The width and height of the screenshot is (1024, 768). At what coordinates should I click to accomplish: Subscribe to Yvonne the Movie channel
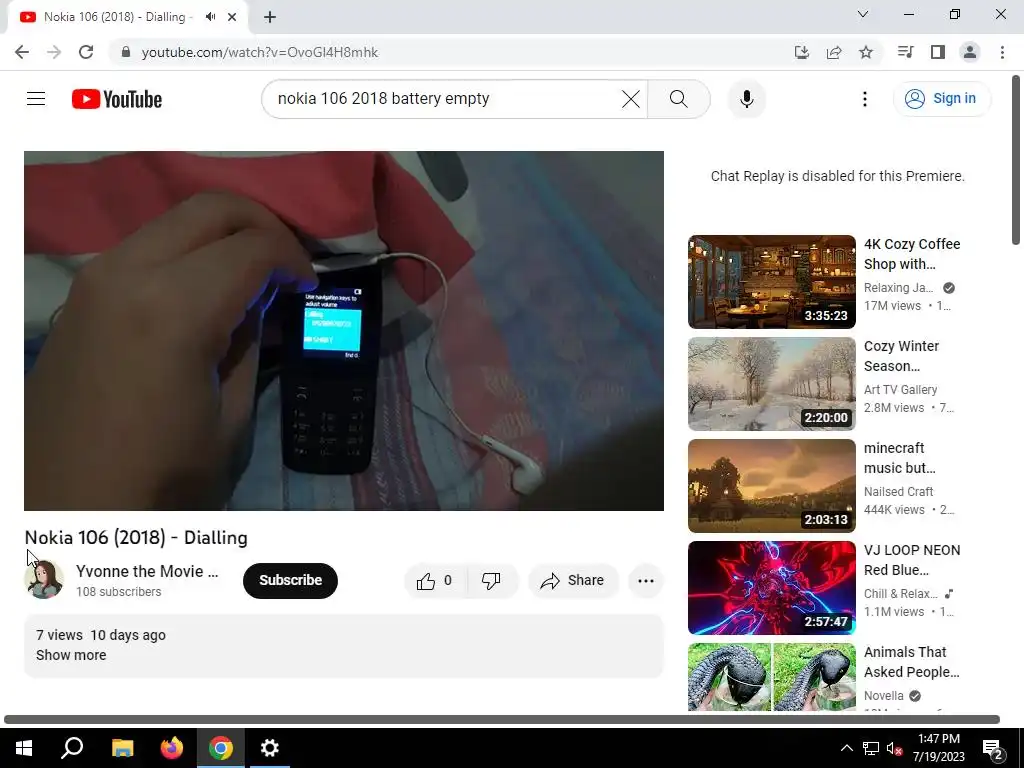point(290,581)
